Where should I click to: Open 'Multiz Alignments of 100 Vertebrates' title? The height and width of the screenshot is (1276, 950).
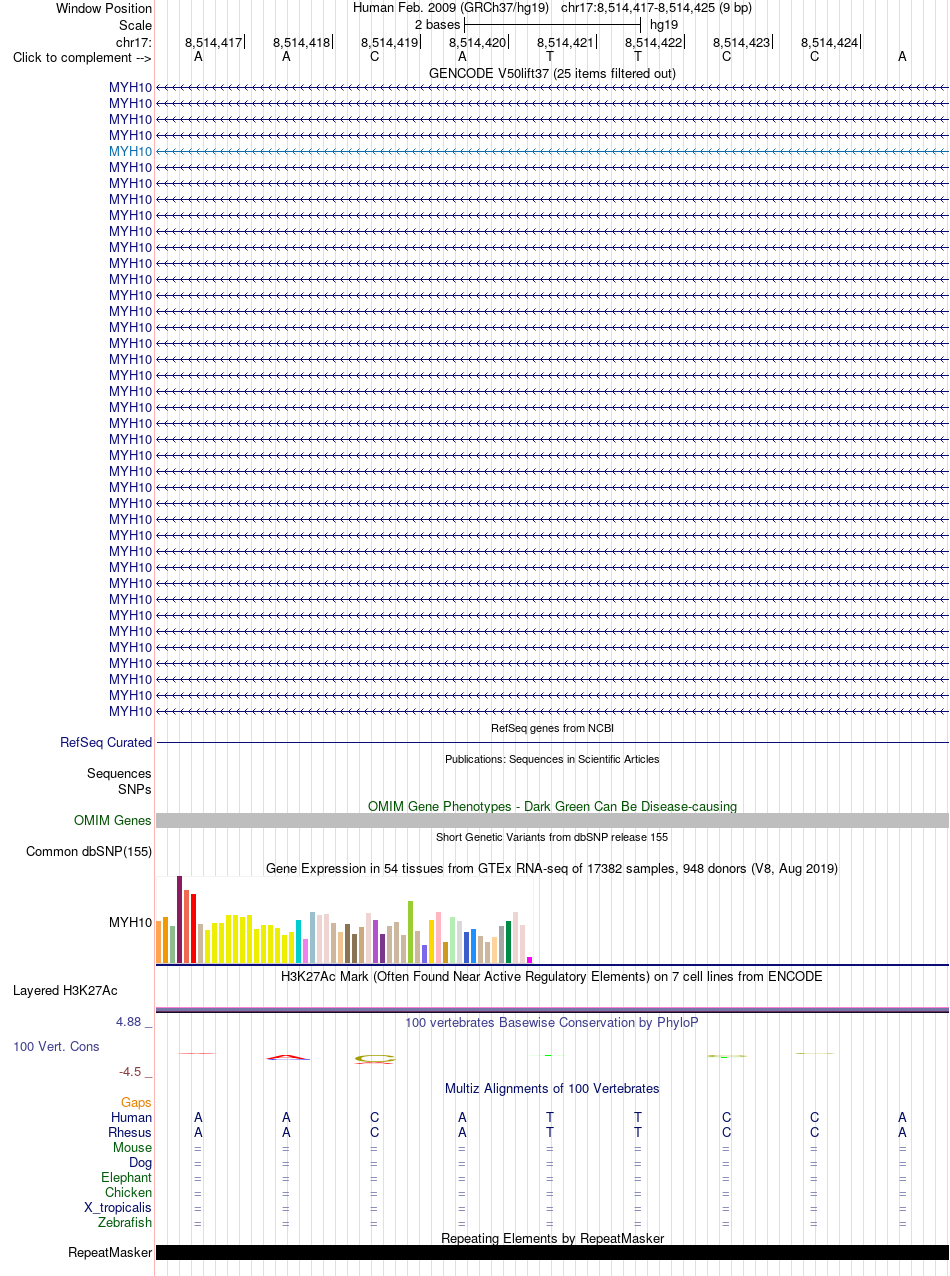coord(552,1089)
